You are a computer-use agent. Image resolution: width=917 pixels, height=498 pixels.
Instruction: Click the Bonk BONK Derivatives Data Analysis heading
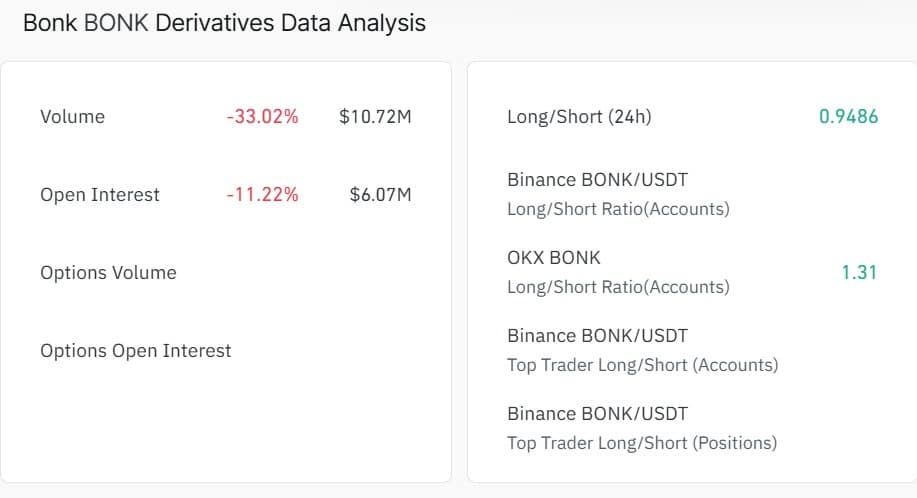pos(224,23)
